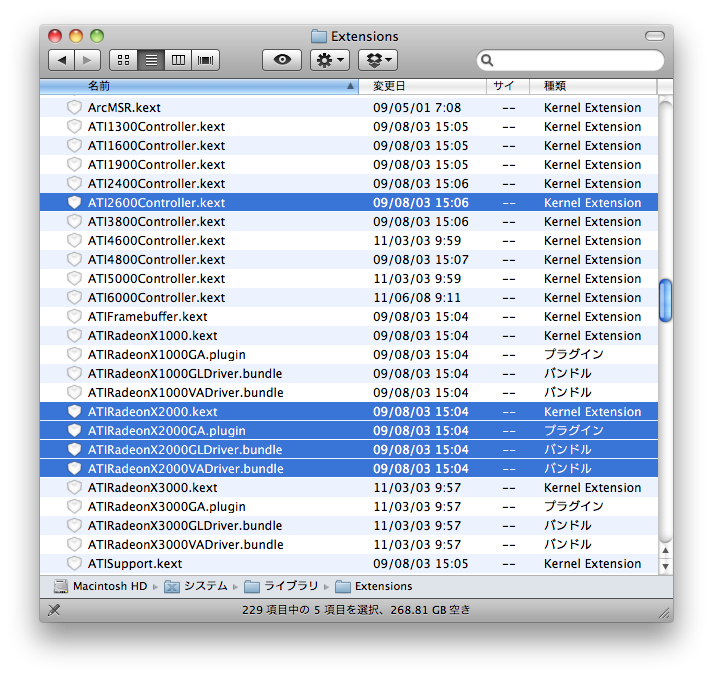Switch to icon view

pyautogui.click(x=123, y=60)
